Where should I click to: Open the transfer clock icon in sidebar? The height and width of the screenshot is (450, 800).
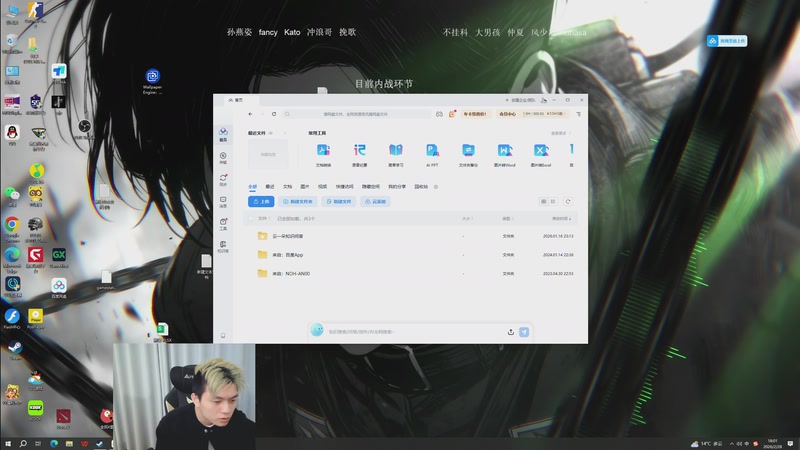(x=223, y=158)
